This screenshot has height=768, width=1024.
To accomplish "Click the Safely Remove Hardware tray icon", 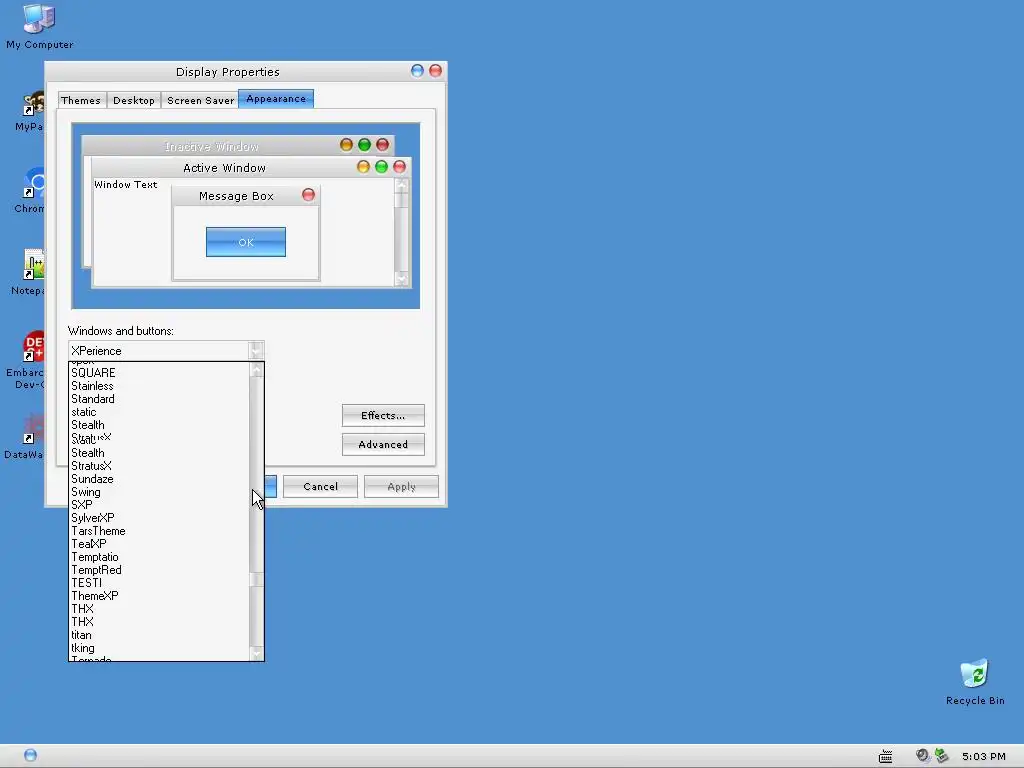I will tap(941, 756).
